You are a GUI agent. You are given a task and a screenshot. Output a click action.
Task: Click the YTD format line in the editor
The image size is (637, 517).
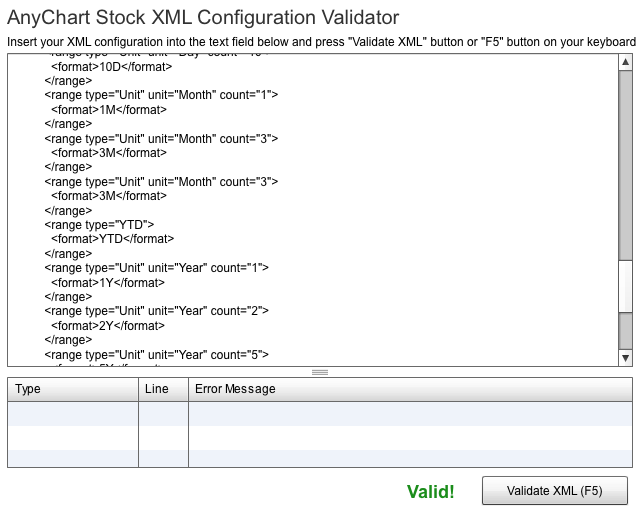coord(113,239)
